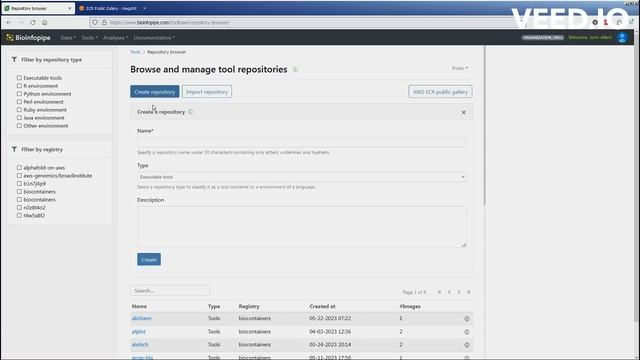Jump to the first page of the table
Image resolution: width=640 pixels, height=360 pixels.
[439, 292]
